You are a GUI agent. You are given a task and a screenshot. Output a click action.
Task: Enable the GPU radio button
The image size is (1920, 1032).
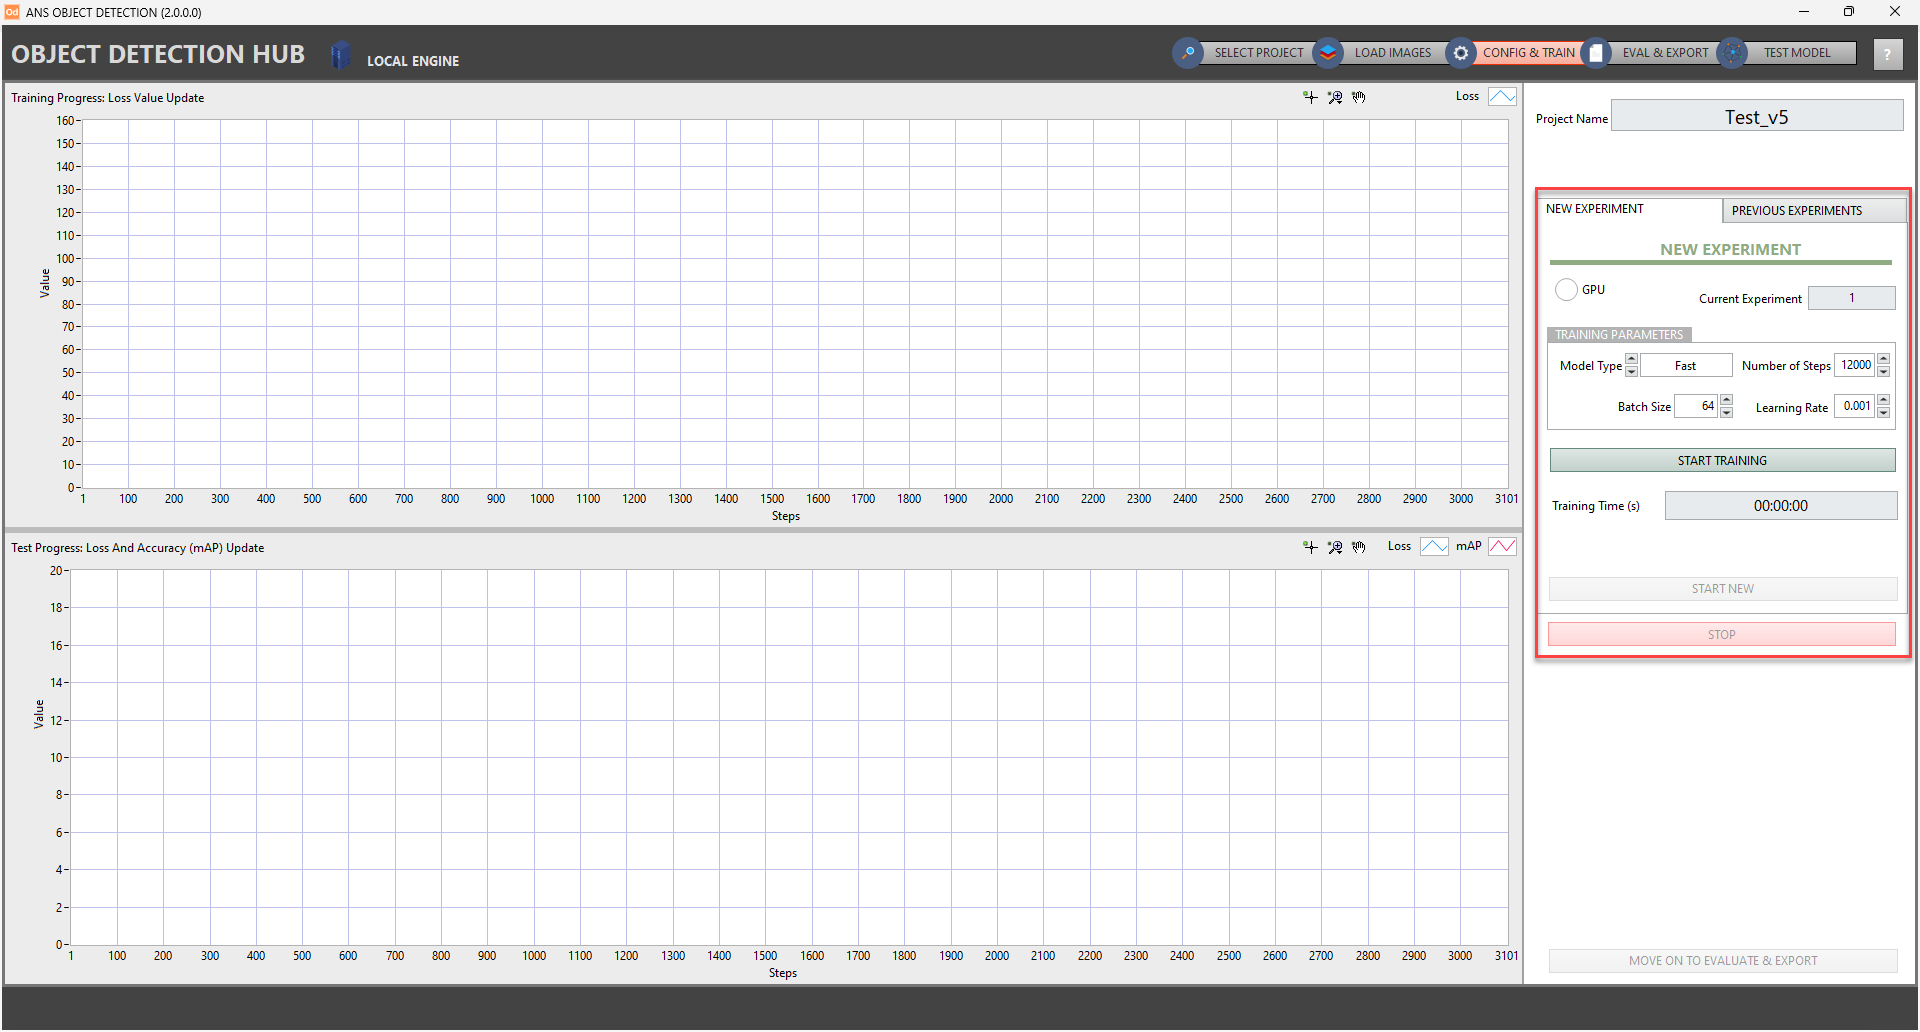tap(1566, 290)
